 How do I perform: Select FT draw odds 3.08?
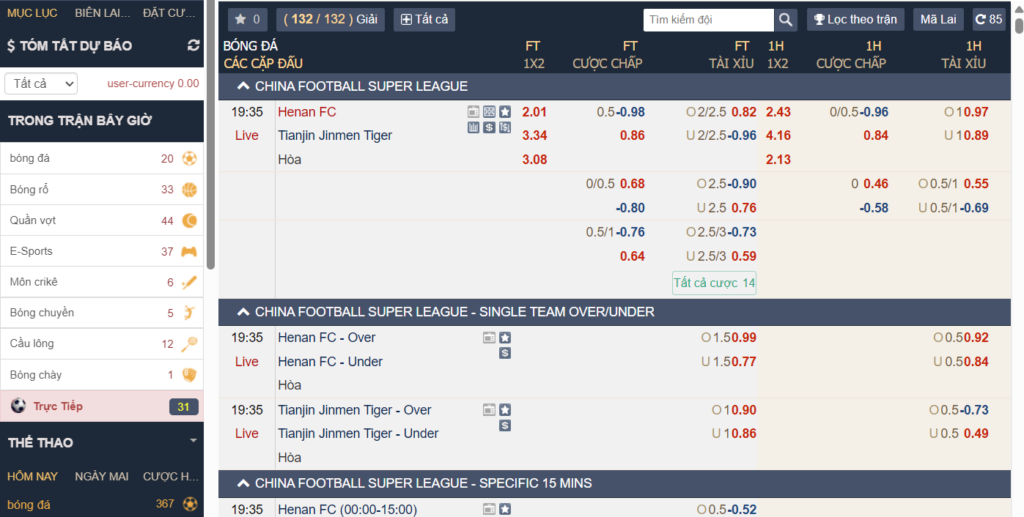click(x=534, y=159)
